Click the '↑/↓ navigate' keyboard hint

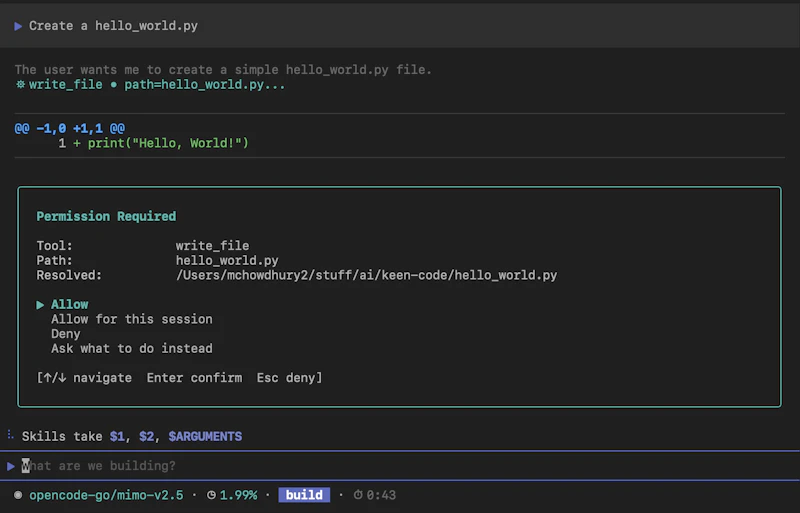point(88,378)
